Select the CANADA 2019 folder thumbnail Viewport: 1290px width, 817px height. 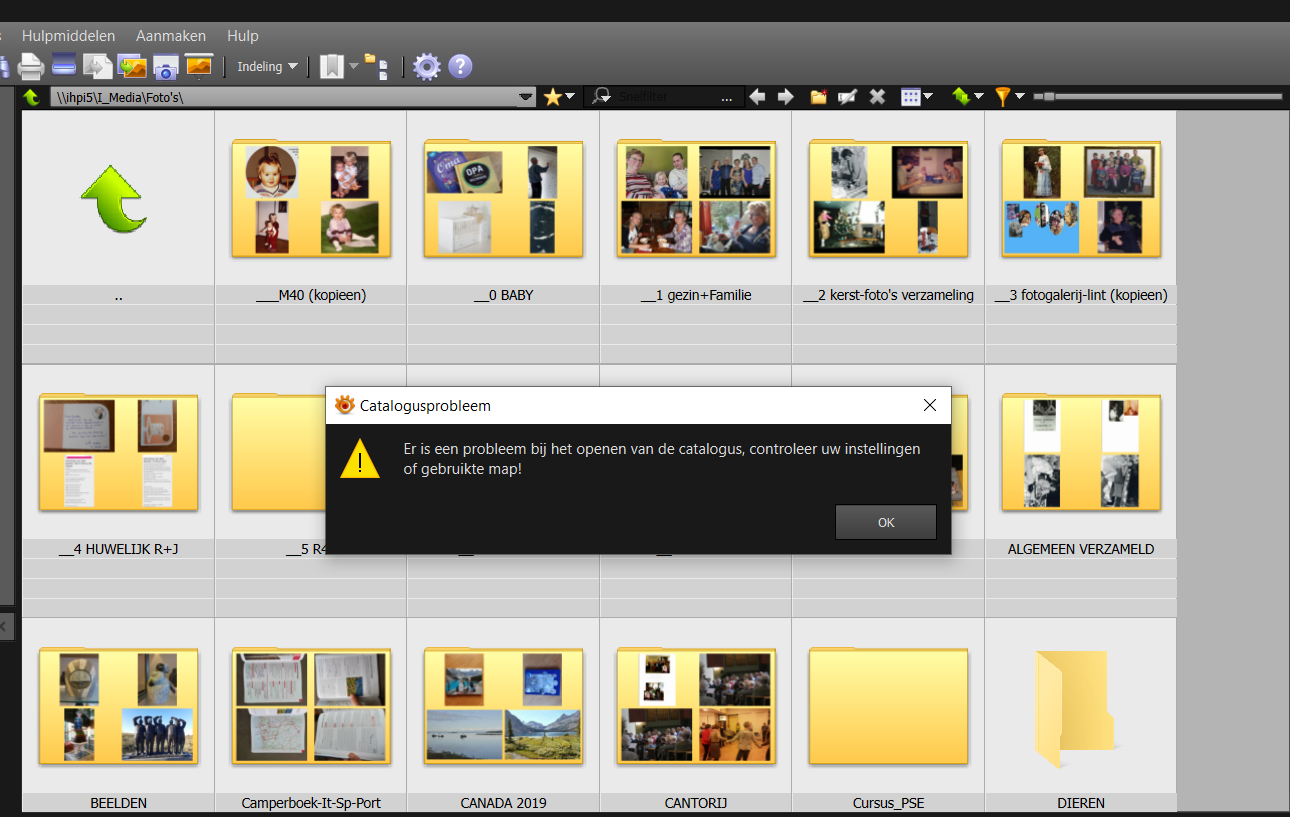[503, 707]
